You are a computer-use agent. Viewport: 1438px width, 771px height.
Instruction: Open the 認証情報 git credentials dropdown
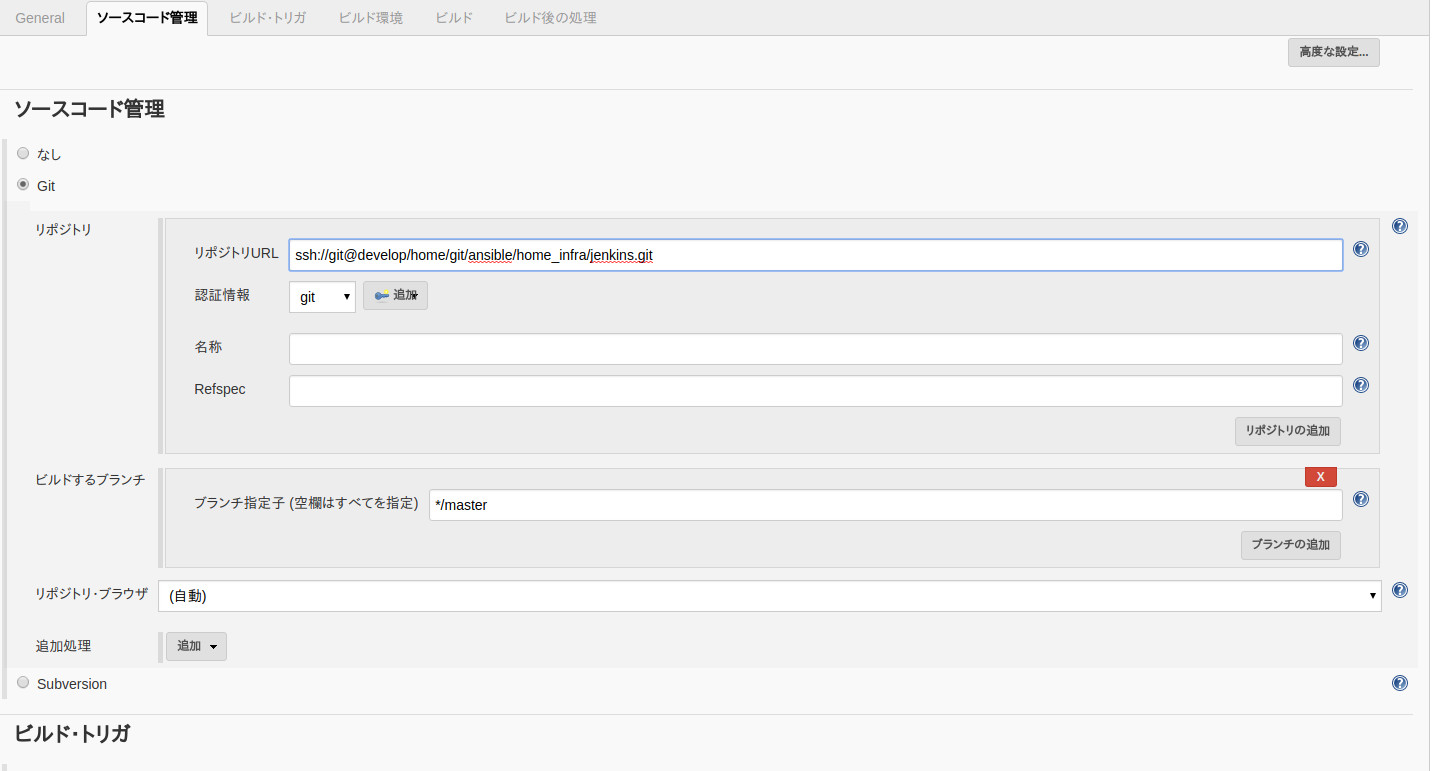322,297
